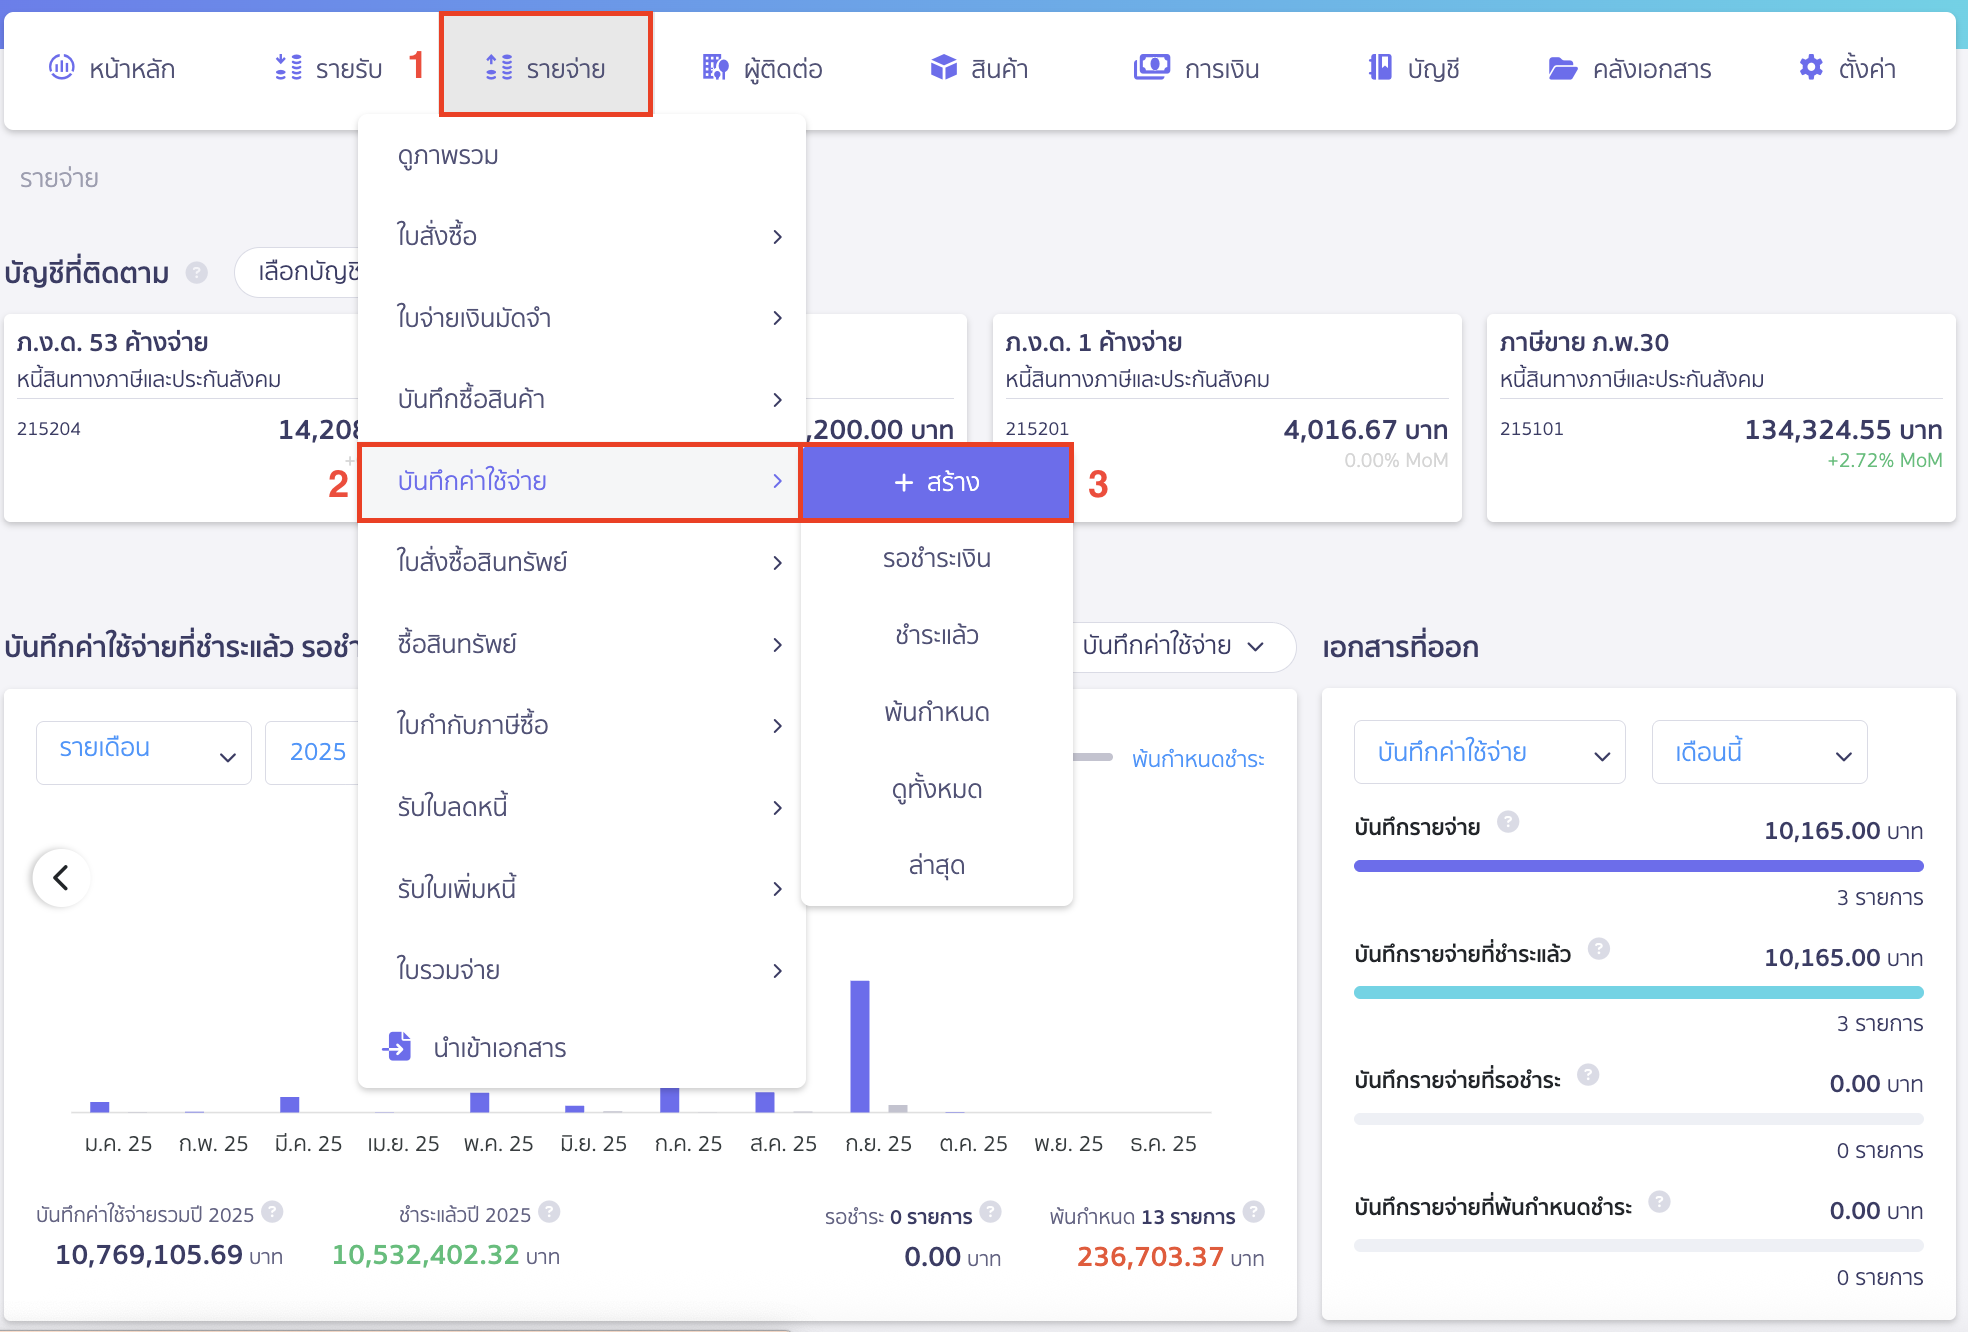This screenshot has height=1332, width=1968.
Task: Click the + สร้าง create button
Action: [x=936, y=482]
